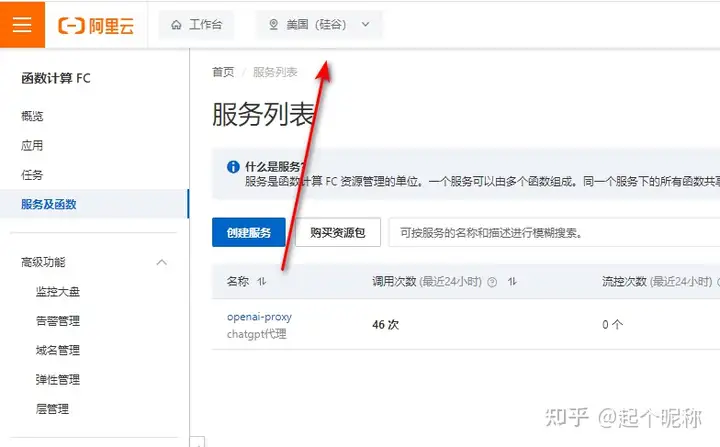Viewport: 720px width, 447px height.
Task: Click the 名称 column header
Action: 238,281
